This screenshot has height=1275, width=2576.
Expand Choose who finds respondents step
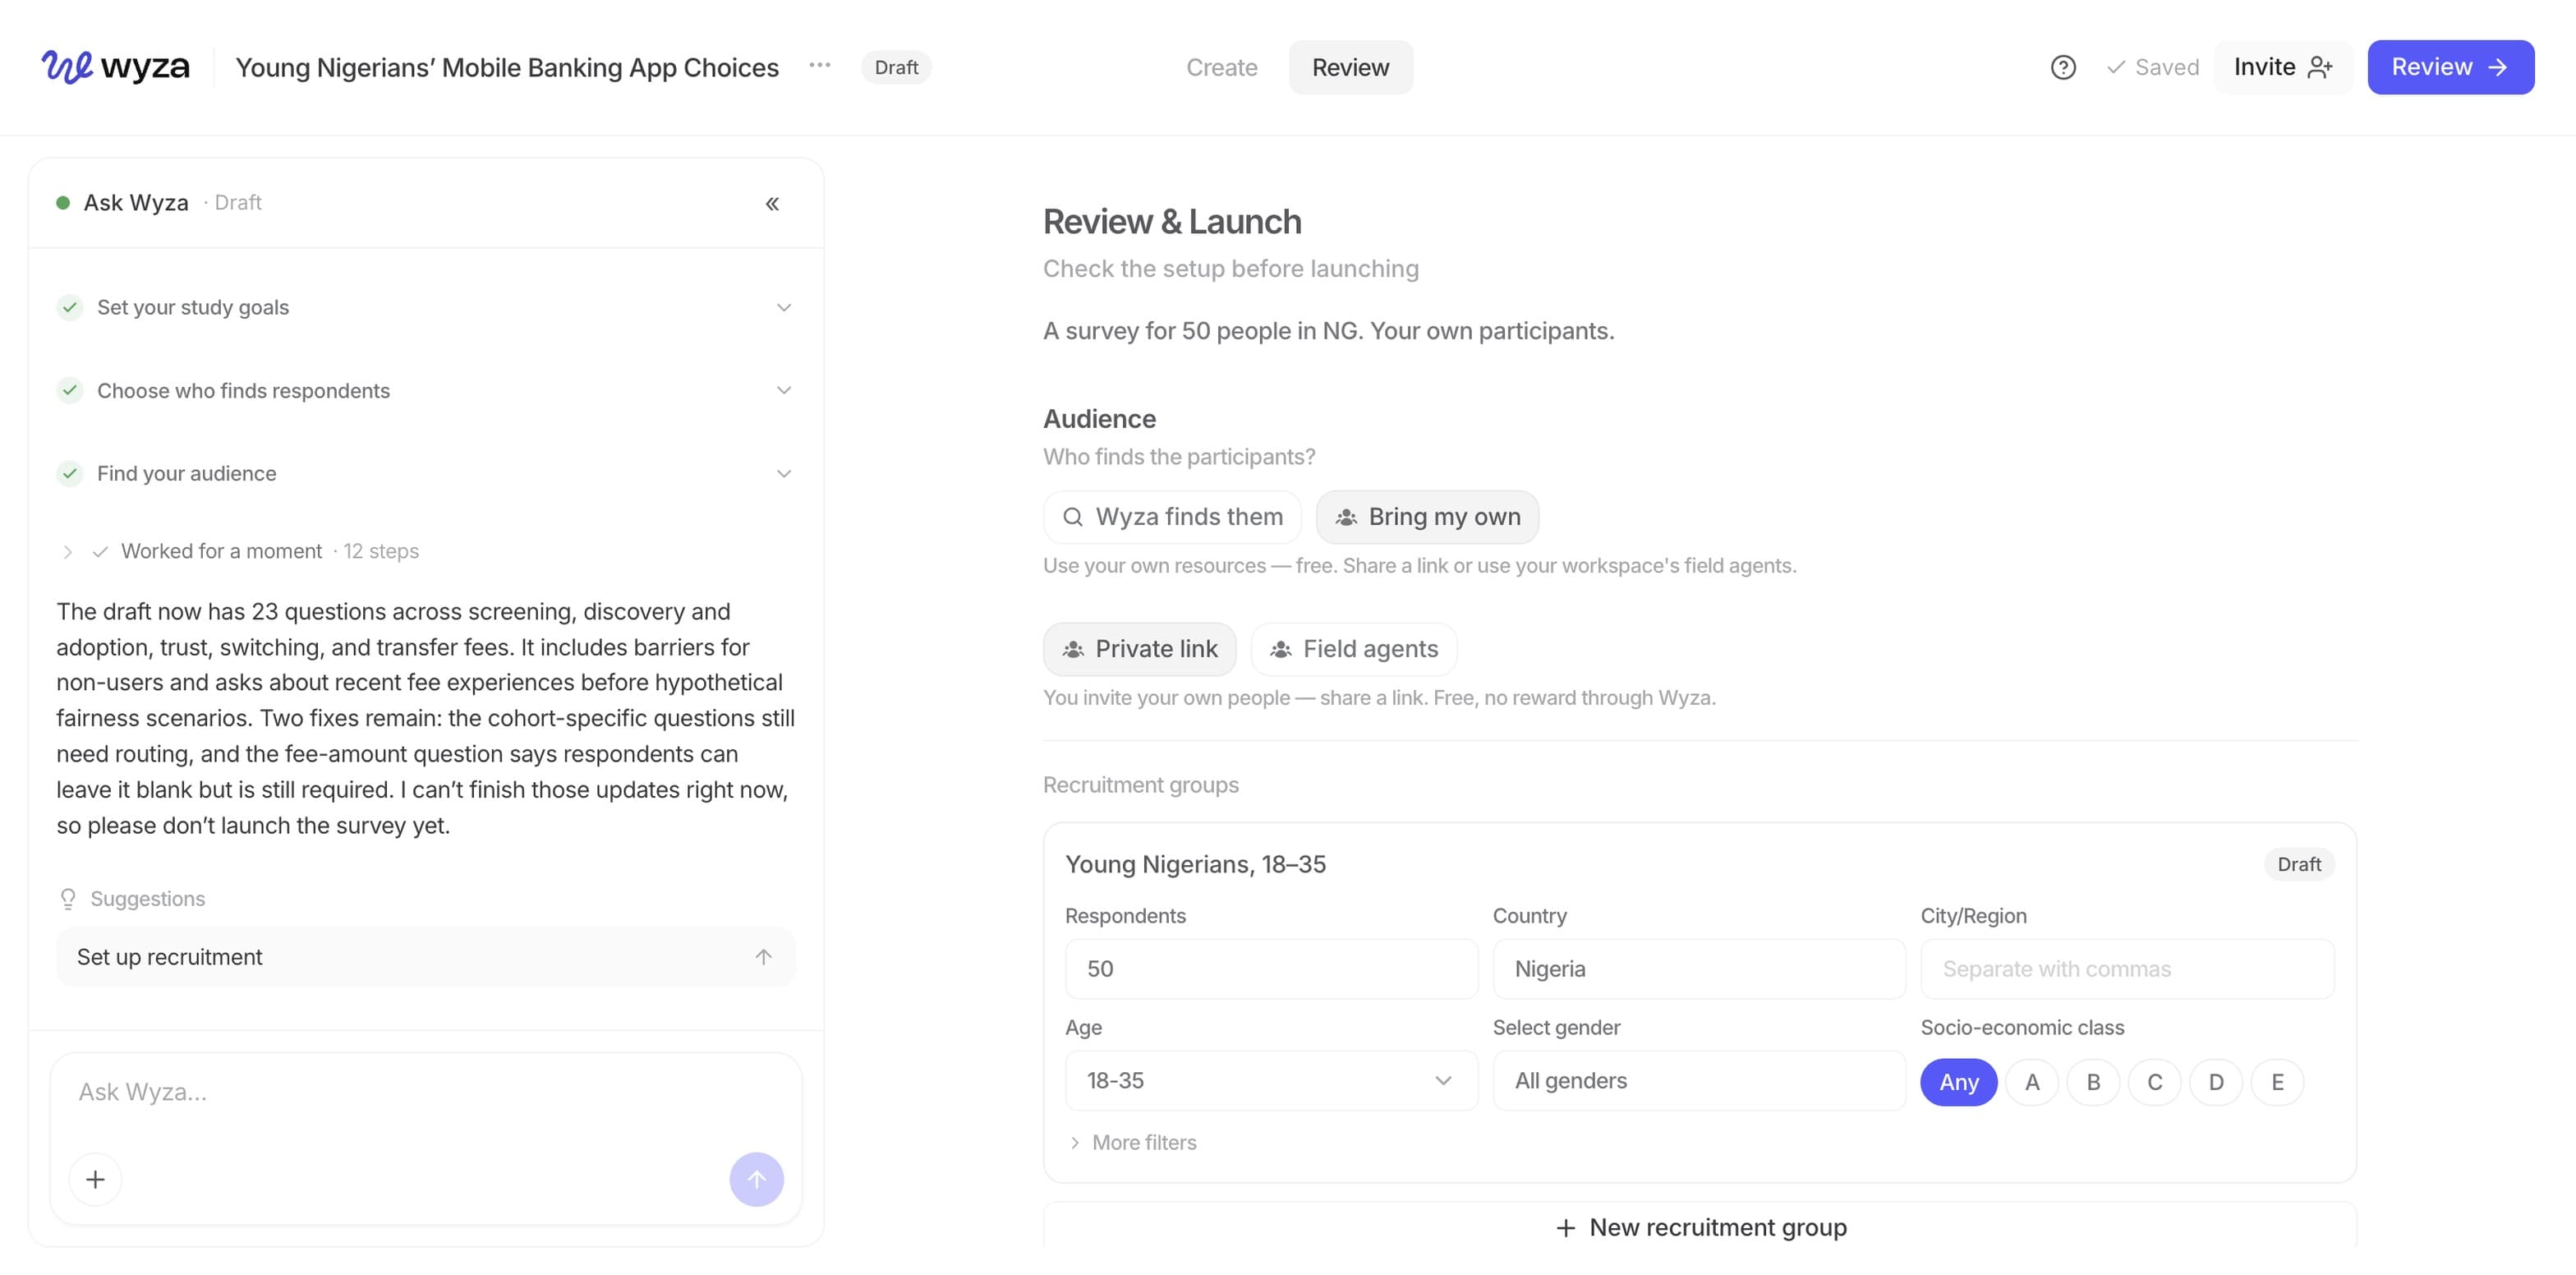(x=784, y=390)
